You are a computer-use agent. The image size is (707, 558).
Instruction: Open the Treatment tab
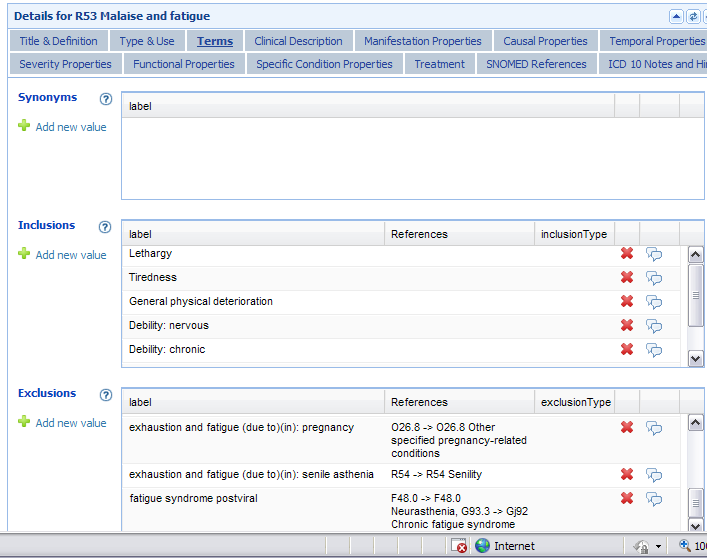tap(440, 64)
